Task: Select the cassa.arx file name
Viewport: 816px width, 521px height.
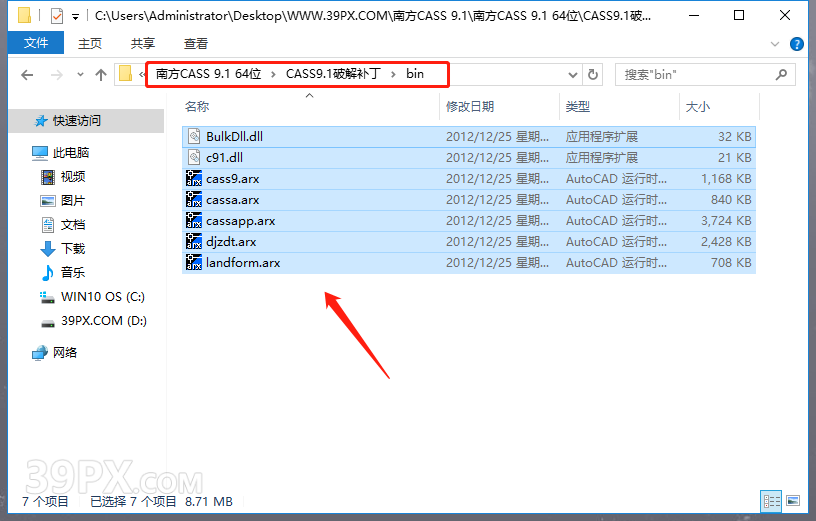Action: [x=233, y=199]
